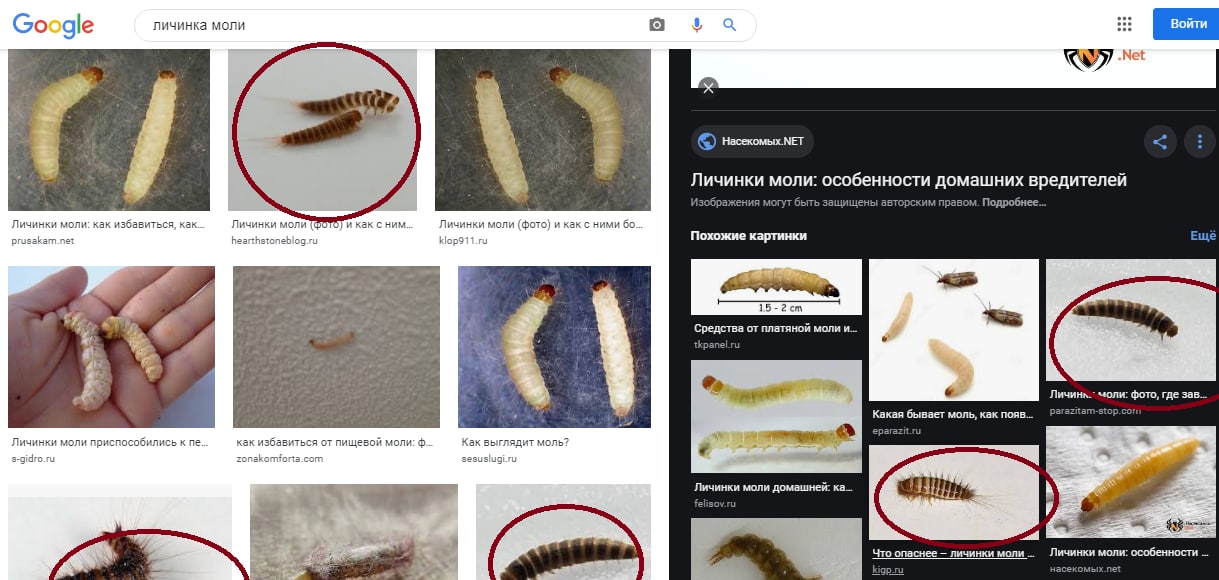The image size is (1219, 580).
Task: Open the parazitam-stop.com similar image
Action: click(x=1132, y=321)
